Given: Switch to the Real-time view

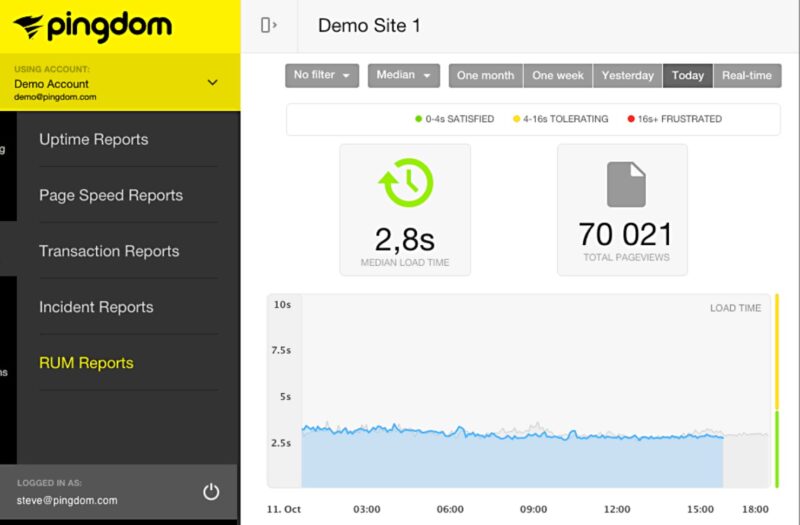Looking at the screenshot, I should [747, 76].
